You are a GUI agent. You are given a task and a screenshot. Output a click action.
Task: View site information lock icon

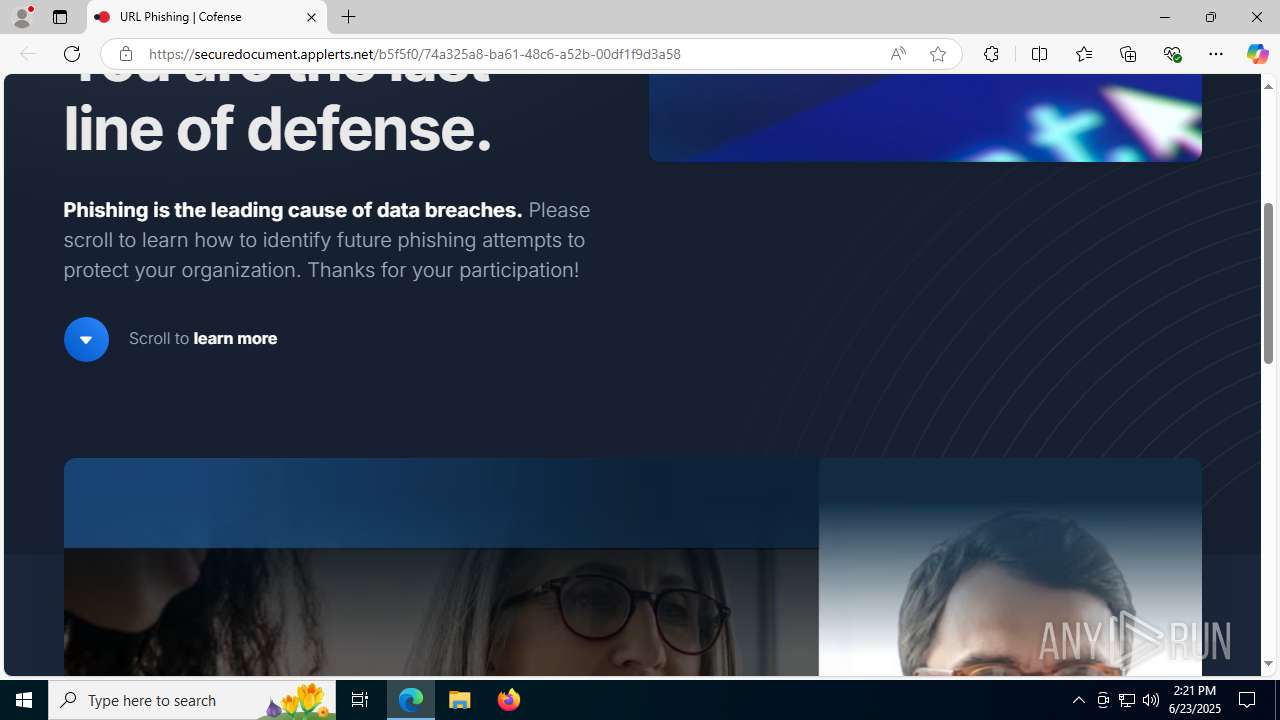coord(125,54)
